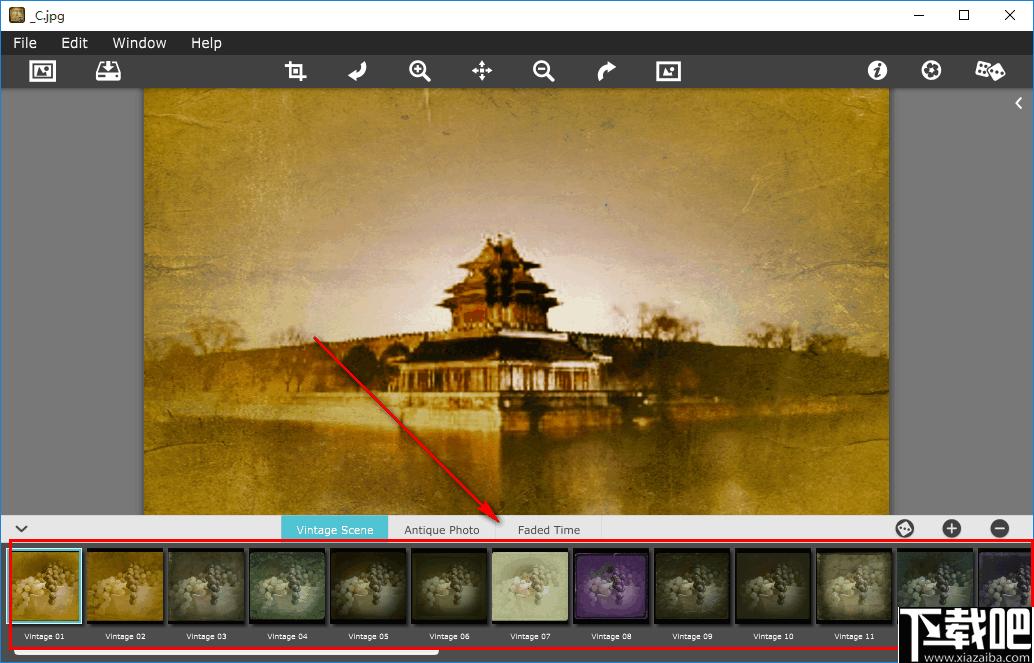The width and height of the screenshot is (1034, 663).
Task: Click the dice random effect icon
Action: click(x=990, y=71)
